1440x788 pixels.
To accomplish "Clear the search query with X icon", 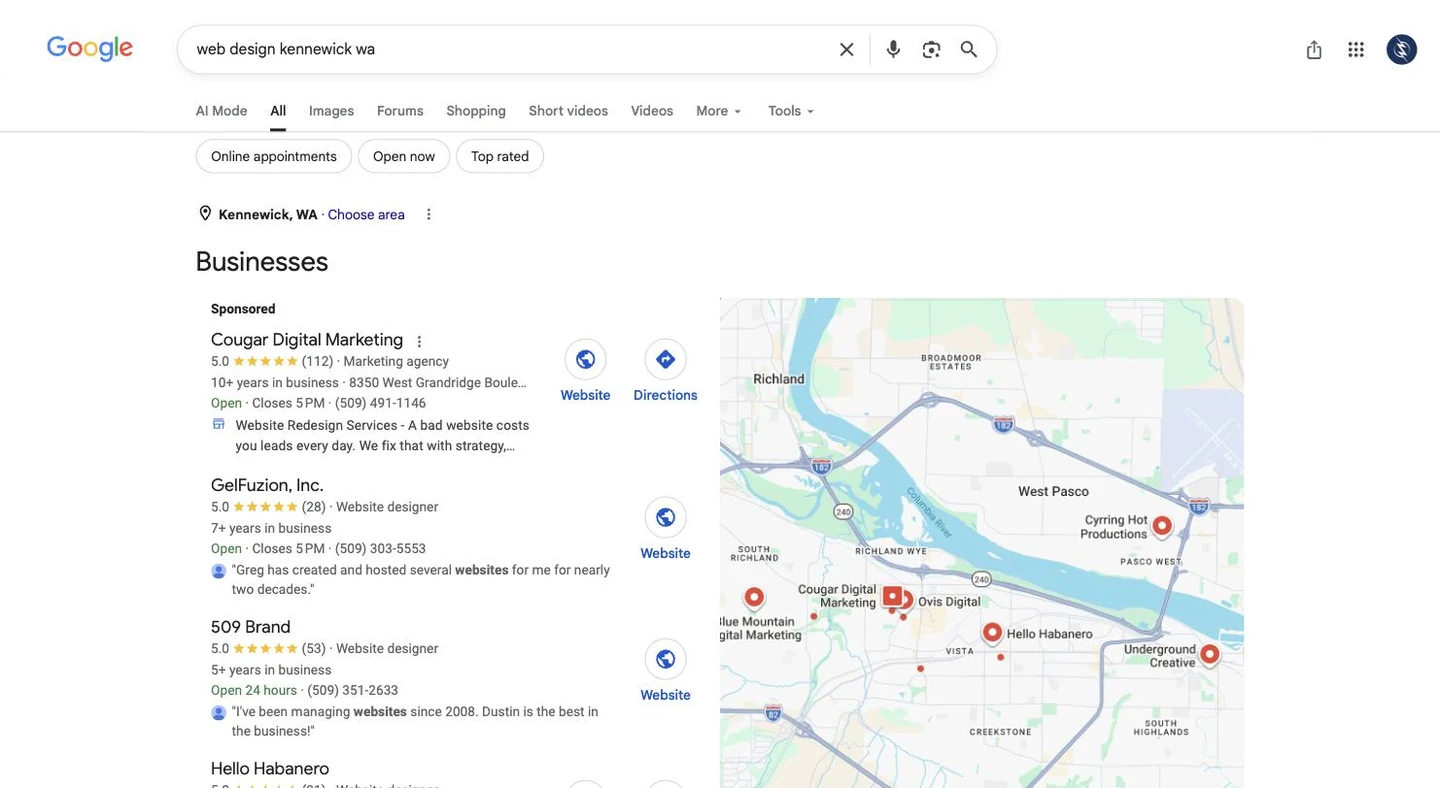I will pyautogui.click(x=846, y=49).
